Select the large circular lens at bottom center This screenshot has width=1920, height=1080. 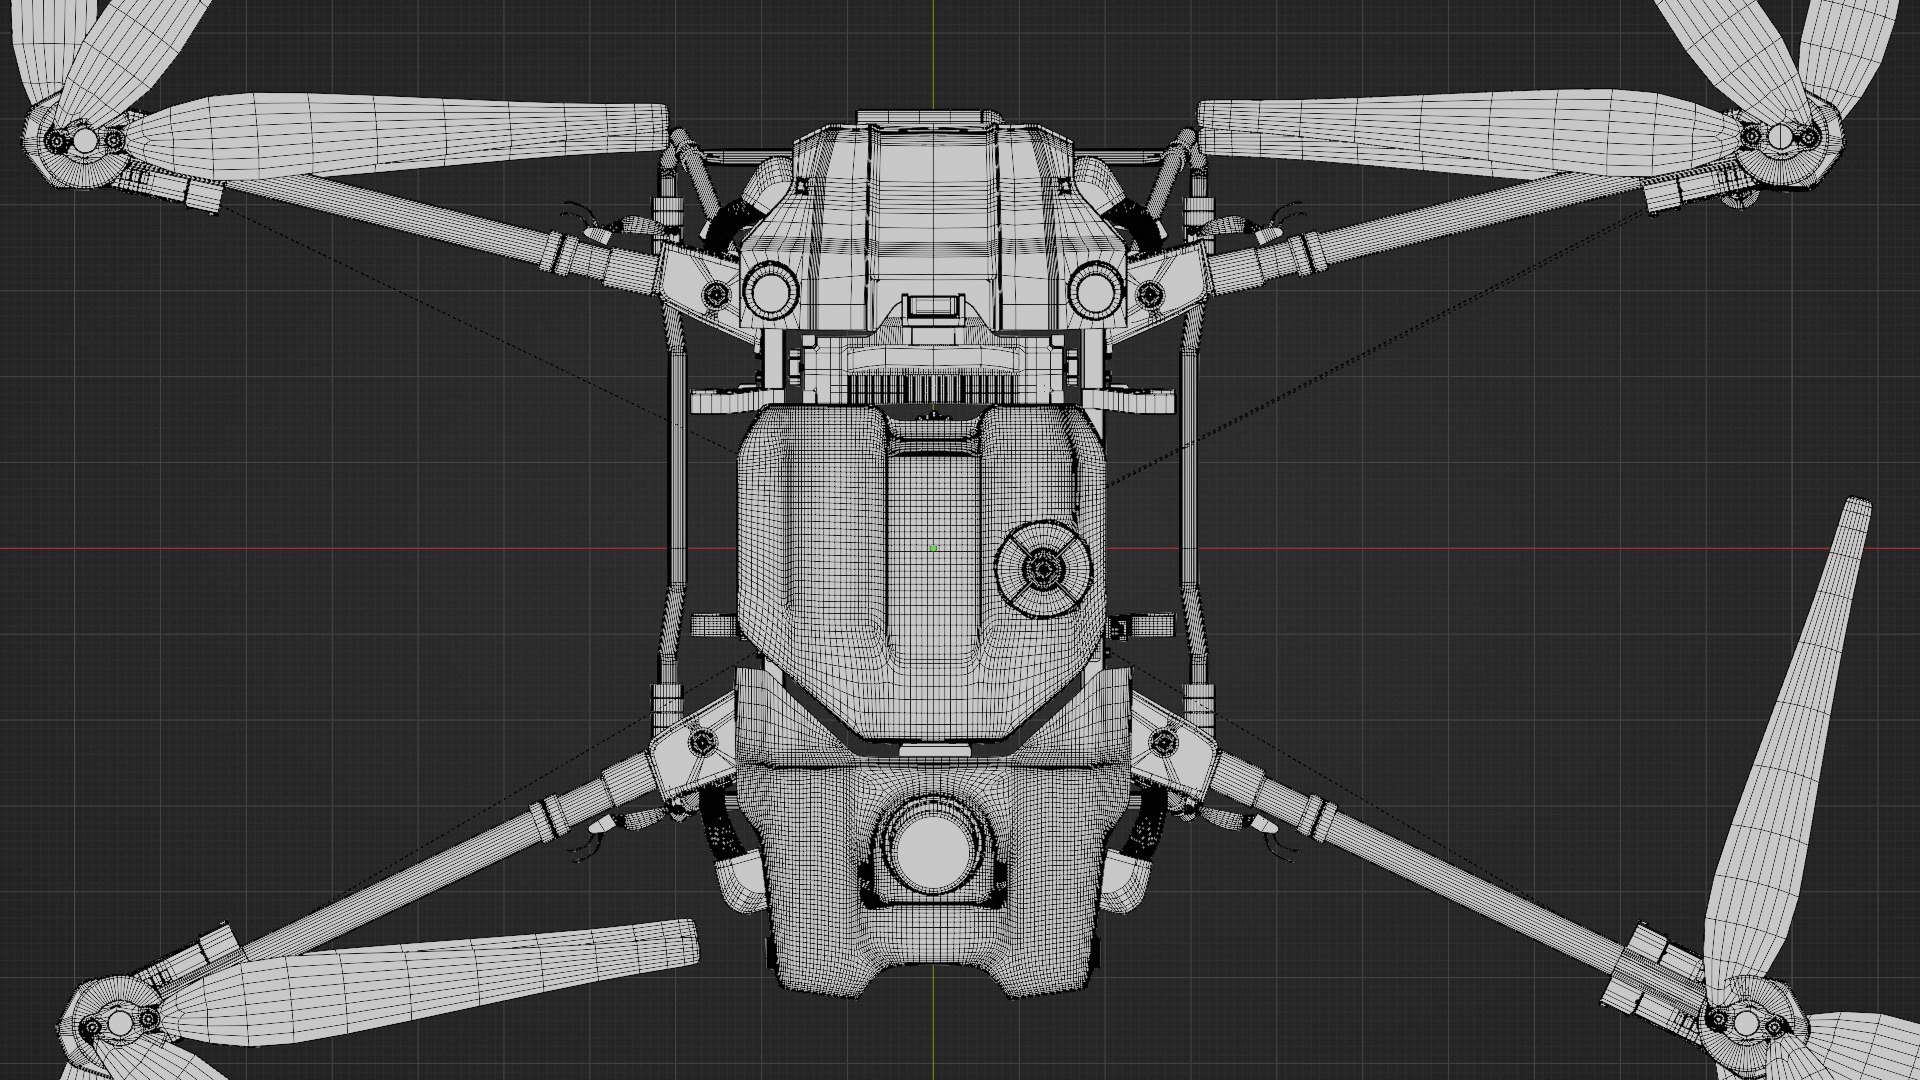tap(935, 850)
